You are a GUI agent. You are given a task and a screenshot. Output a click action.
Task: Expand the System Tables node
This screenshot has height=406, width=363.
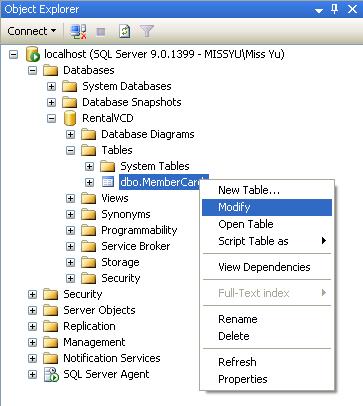(x=89, y=166)
